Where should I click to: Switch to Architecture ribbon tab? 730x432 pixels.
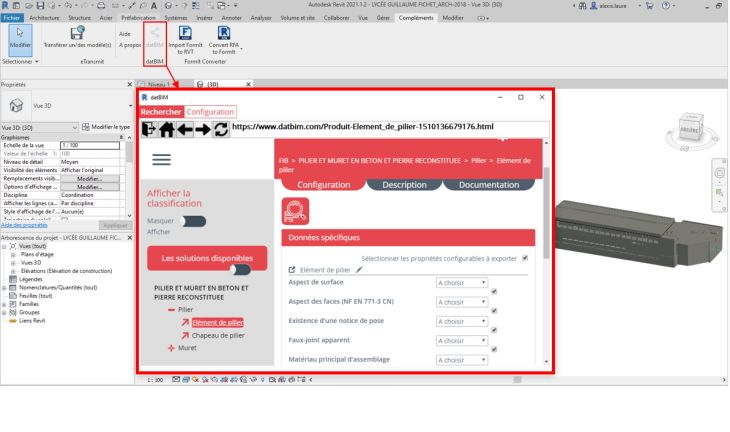44,18
